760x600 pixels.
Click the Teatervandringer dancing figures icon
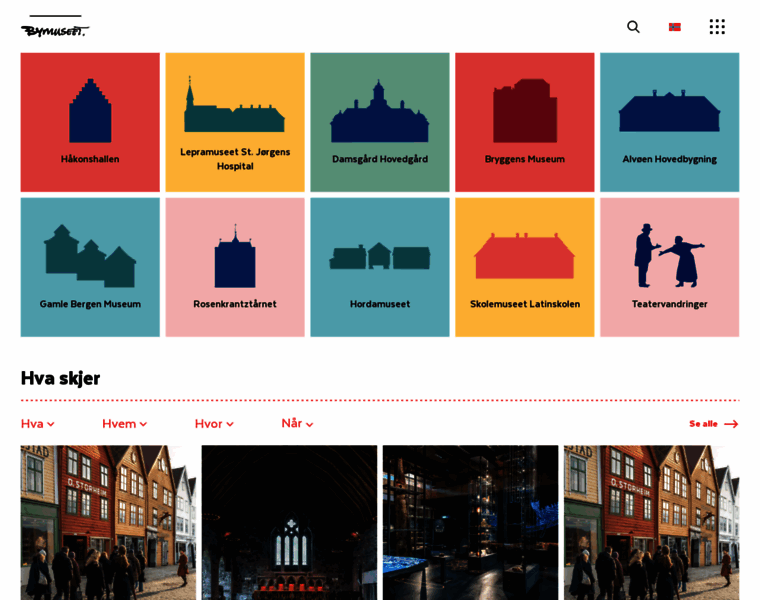tap(669, 255)
